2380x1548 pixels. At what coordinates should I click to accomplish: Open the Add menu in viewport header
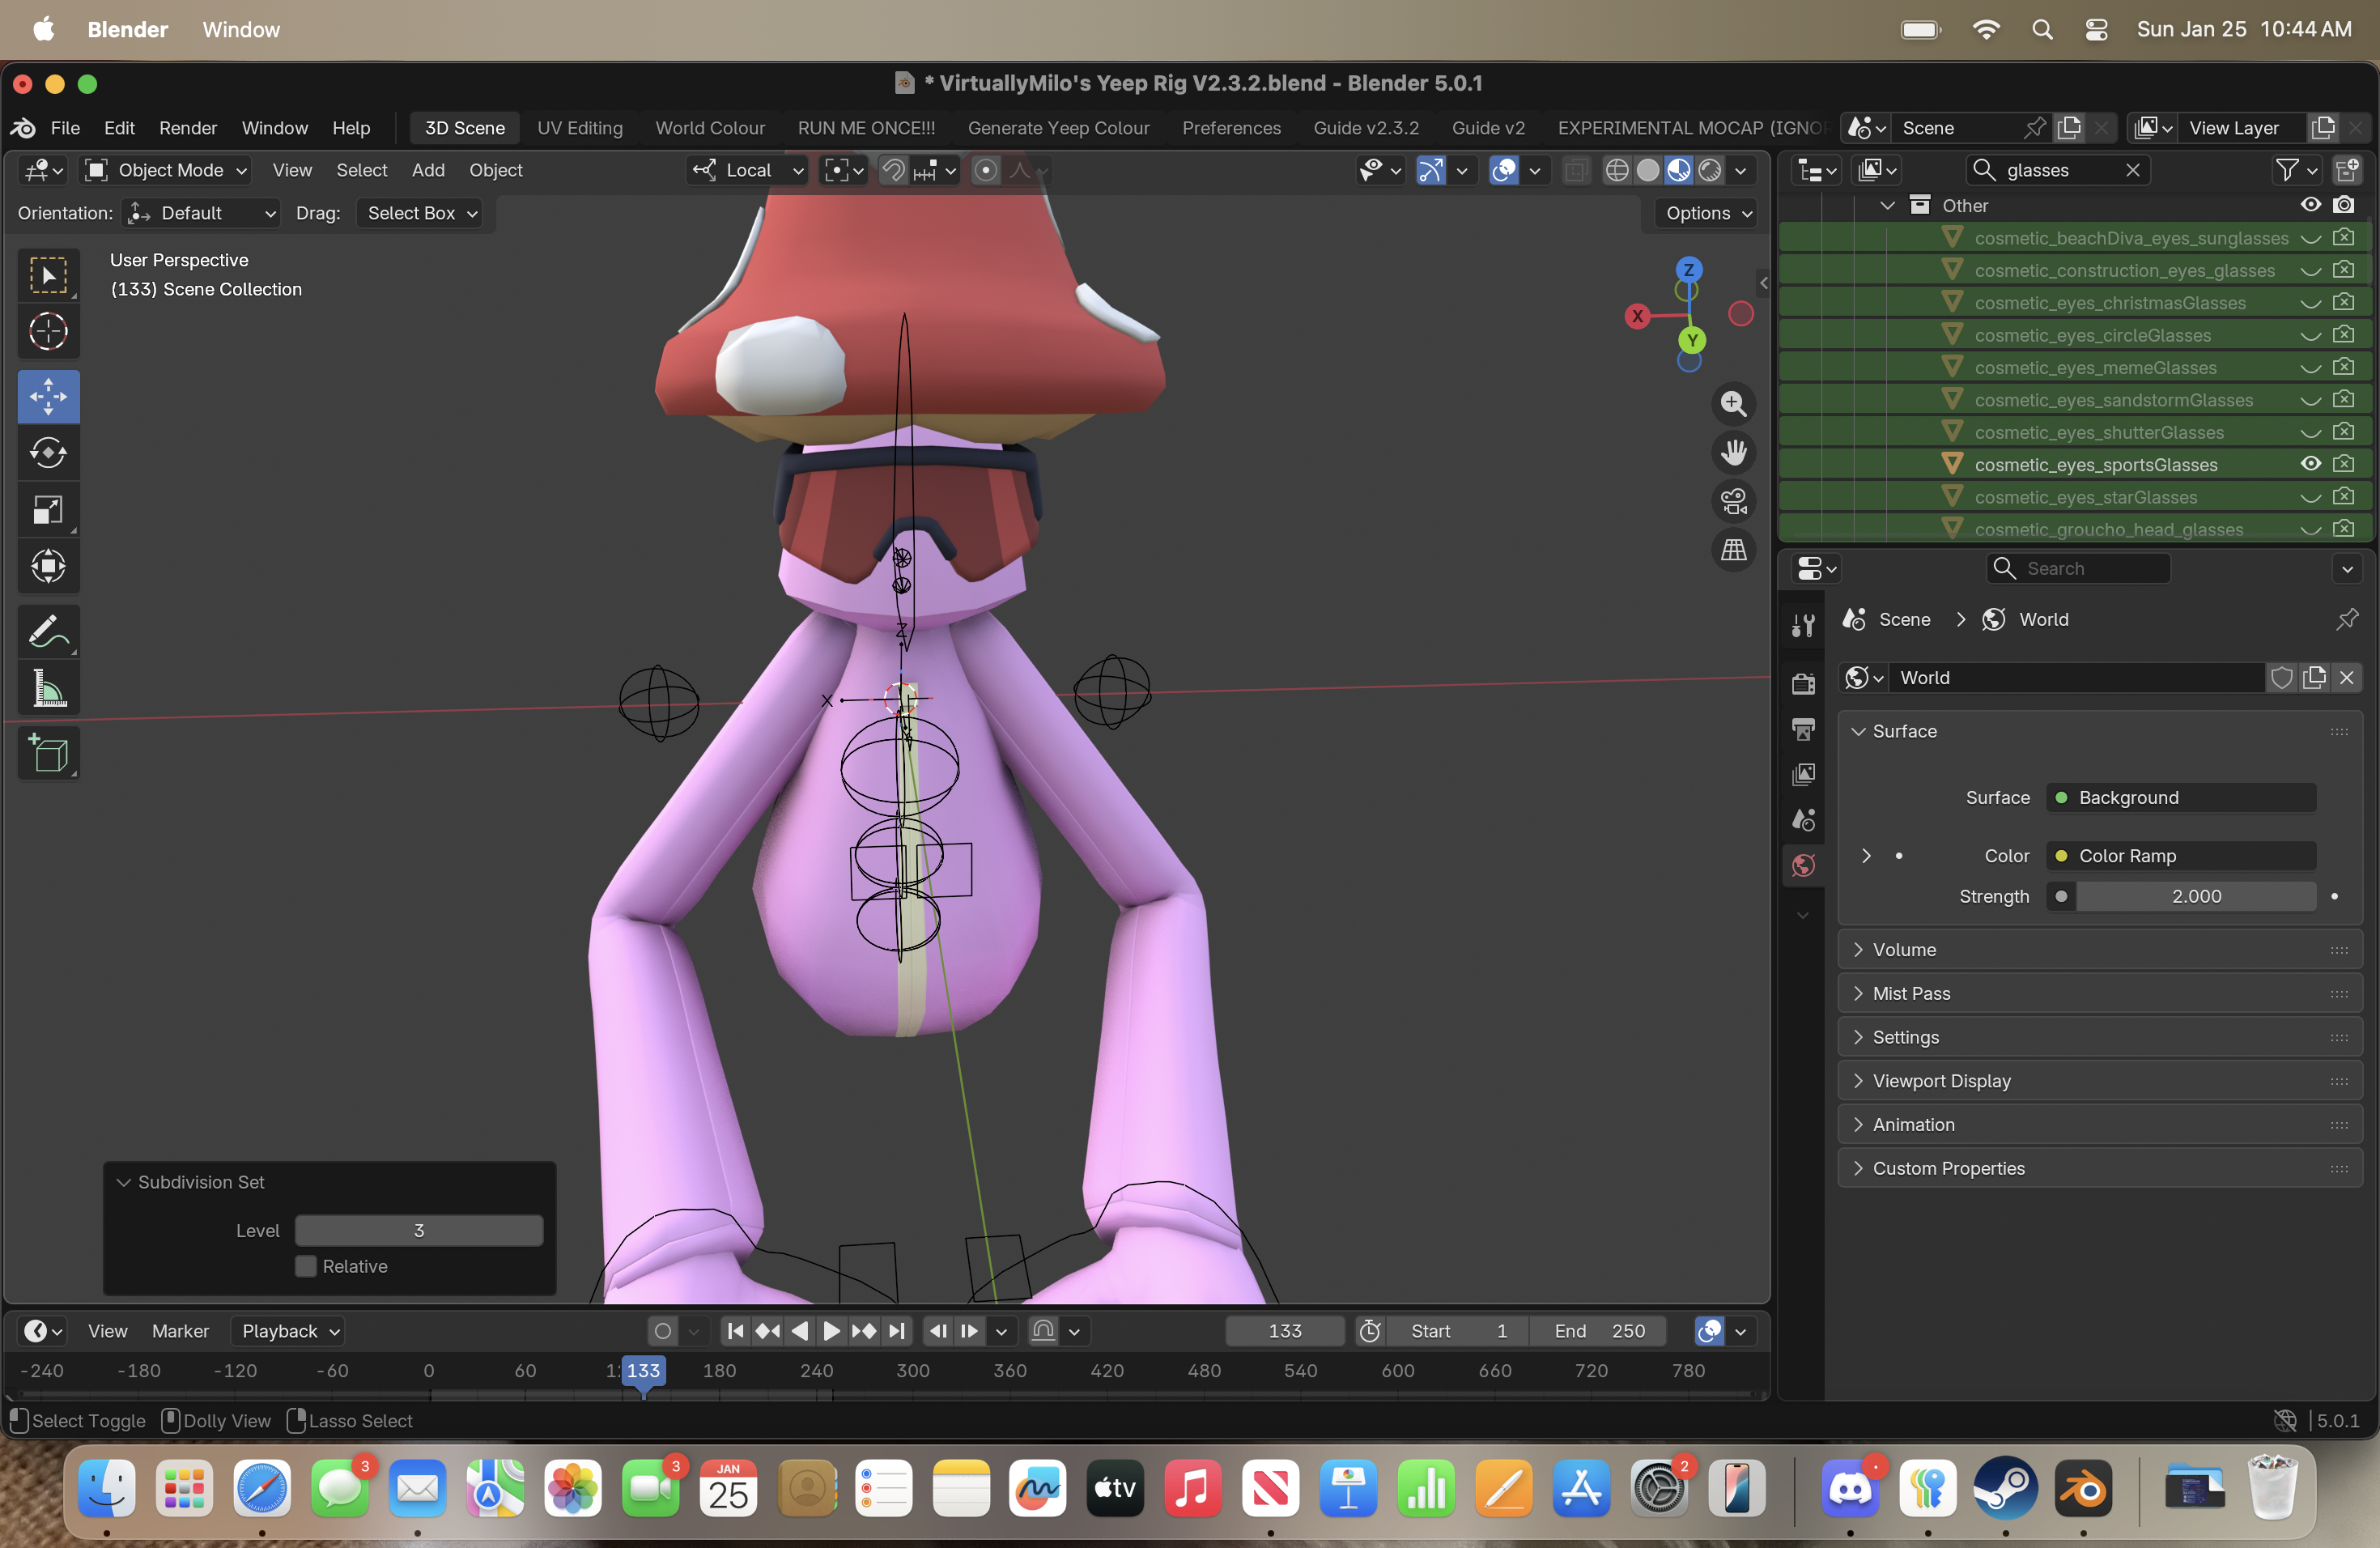coord(428,170)
